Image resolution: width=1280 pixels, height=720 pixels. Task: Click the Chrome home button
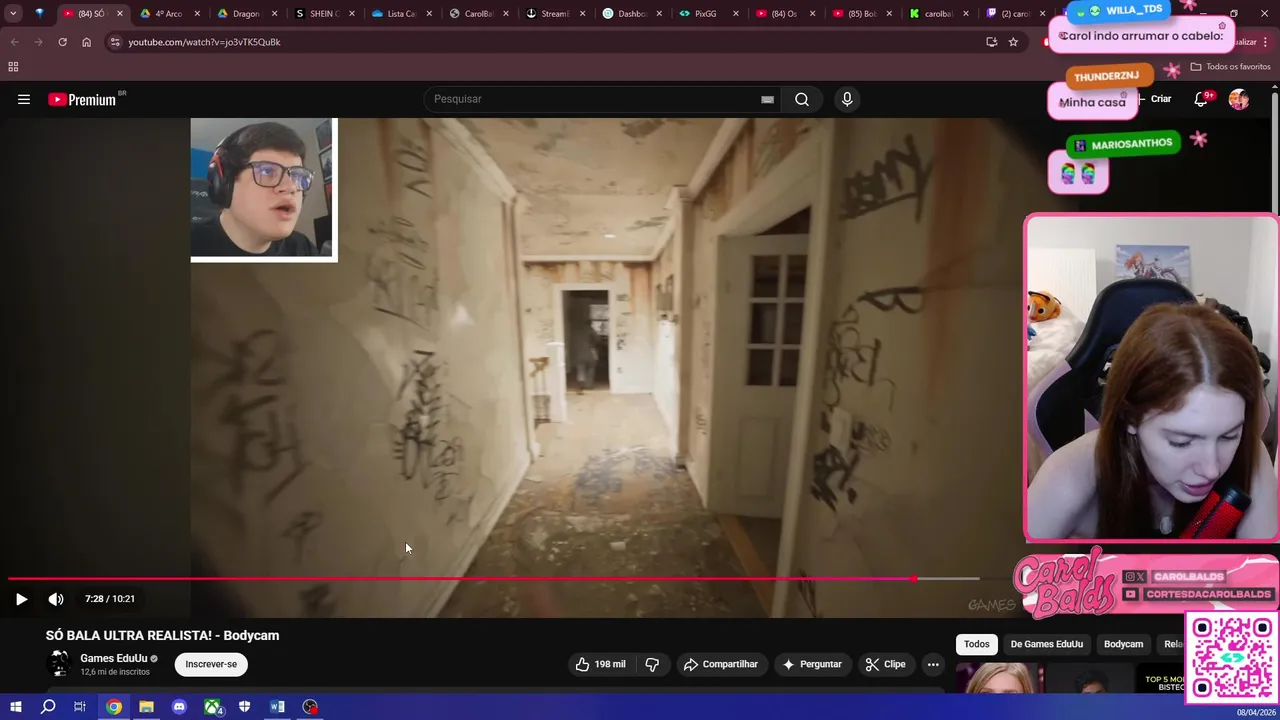[86, 42]
